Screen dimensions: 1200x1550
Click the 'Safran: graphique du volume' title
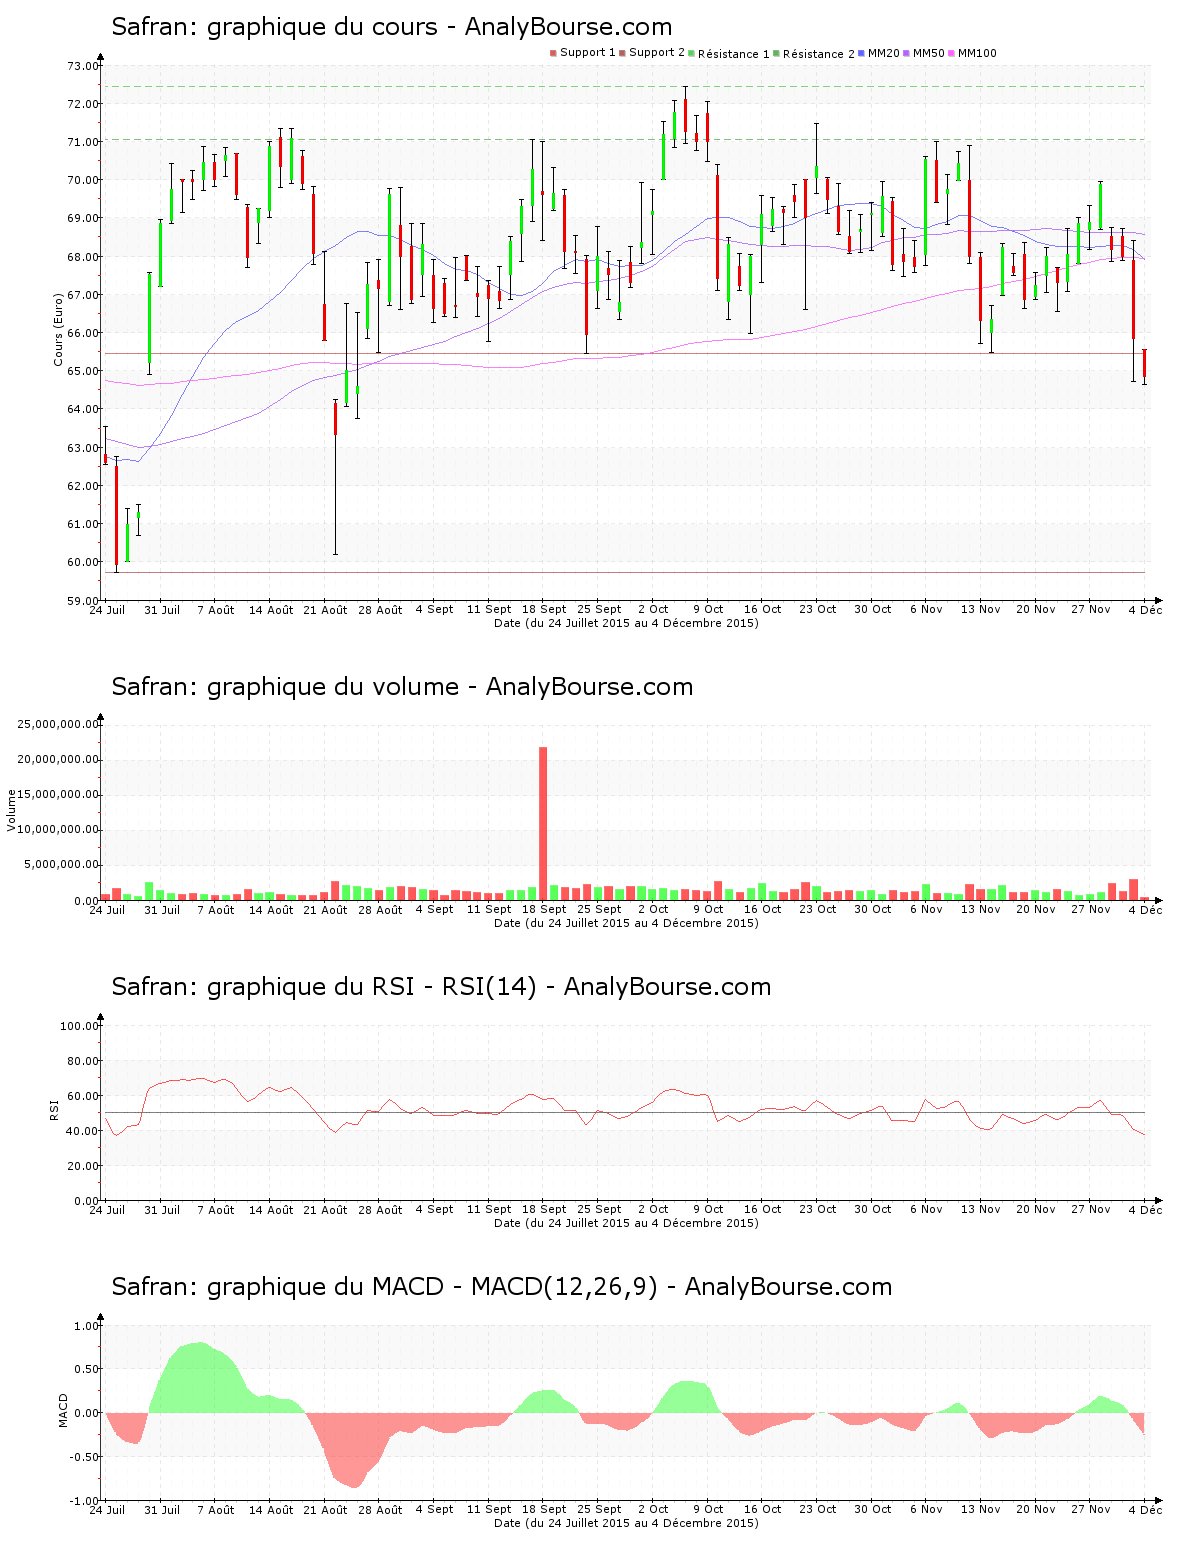[x=402, y=686]
